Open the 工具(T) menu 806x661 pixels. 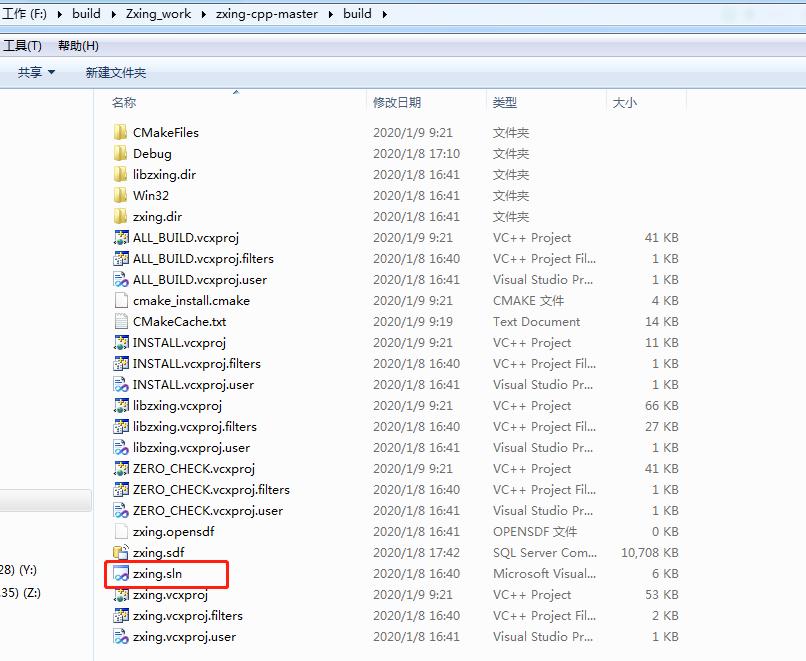tap(22, 46)
